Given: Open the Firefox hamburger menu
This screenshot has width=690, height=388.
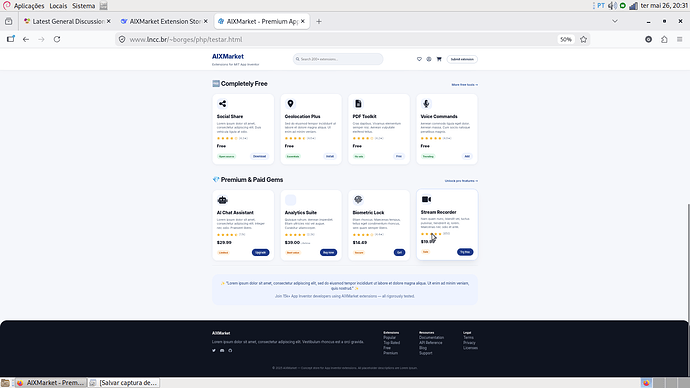Looking at the screenshot, I should [x=679, y=39].
